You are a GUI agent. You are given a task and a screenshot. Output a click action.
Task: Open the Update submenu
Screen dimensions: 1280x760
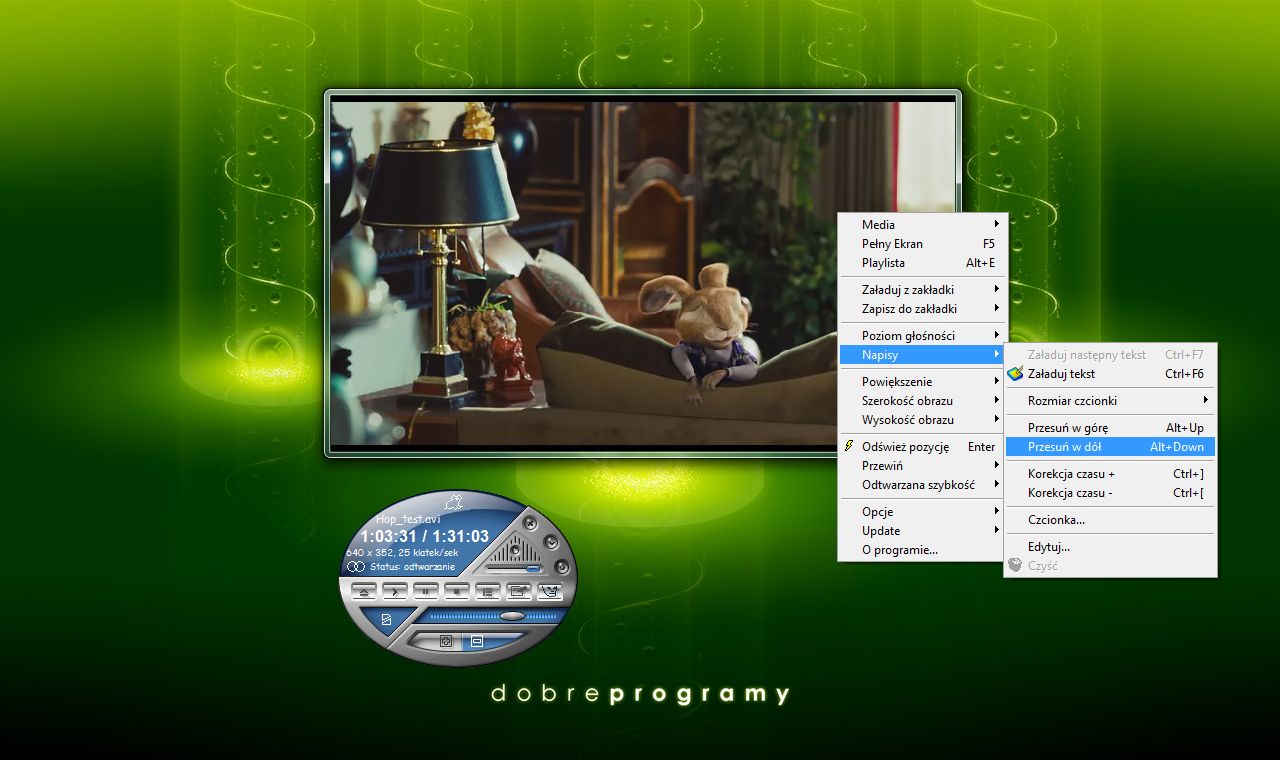923,530
